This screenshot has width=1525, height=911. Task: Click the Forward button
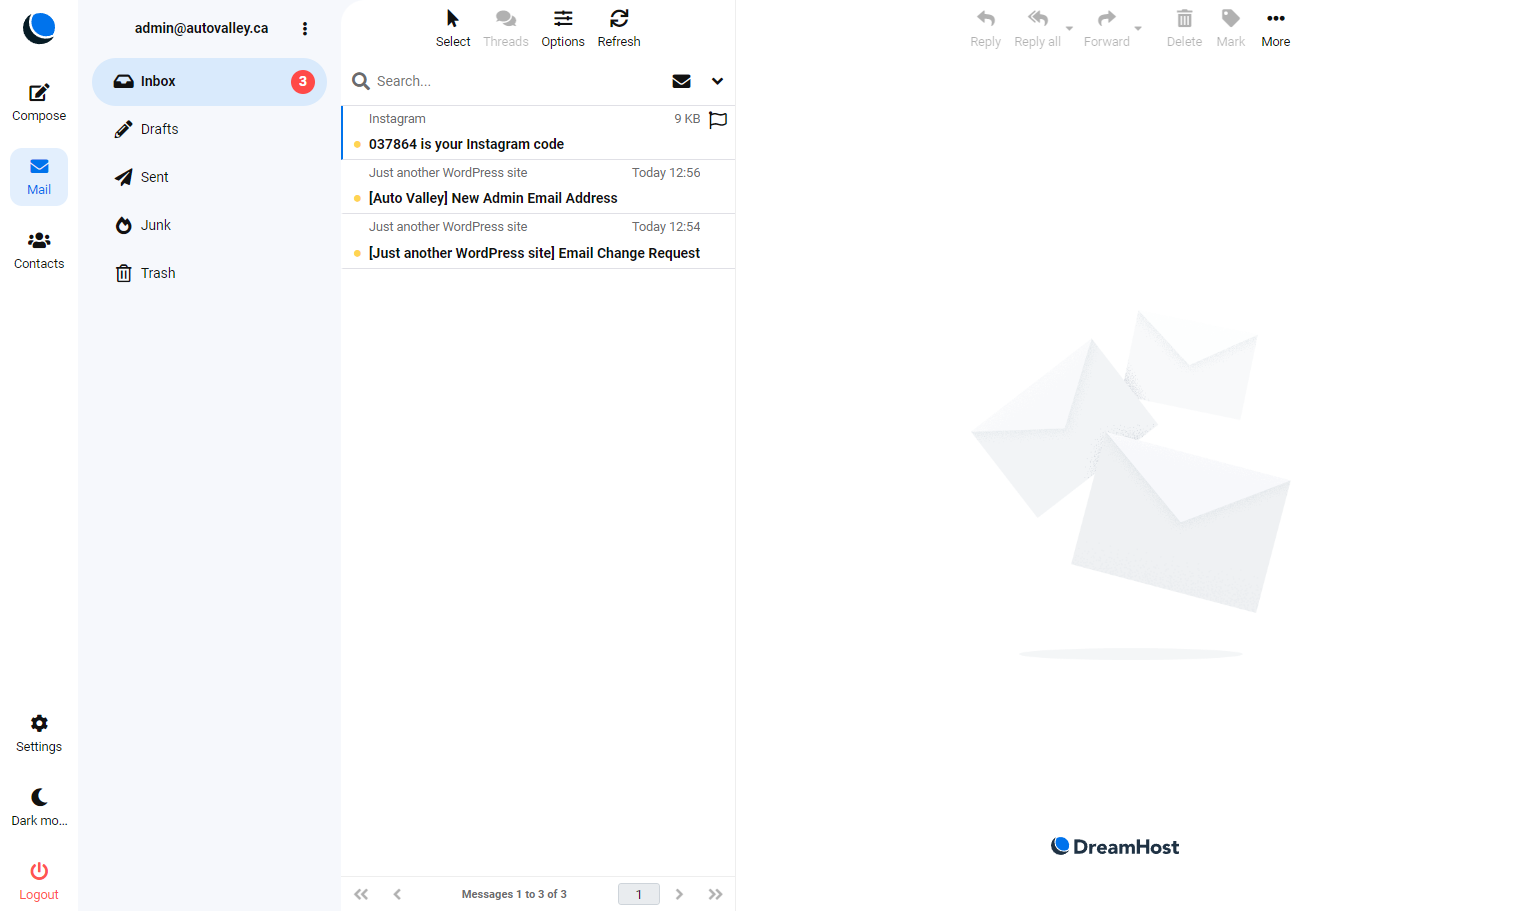(1106, 29)
